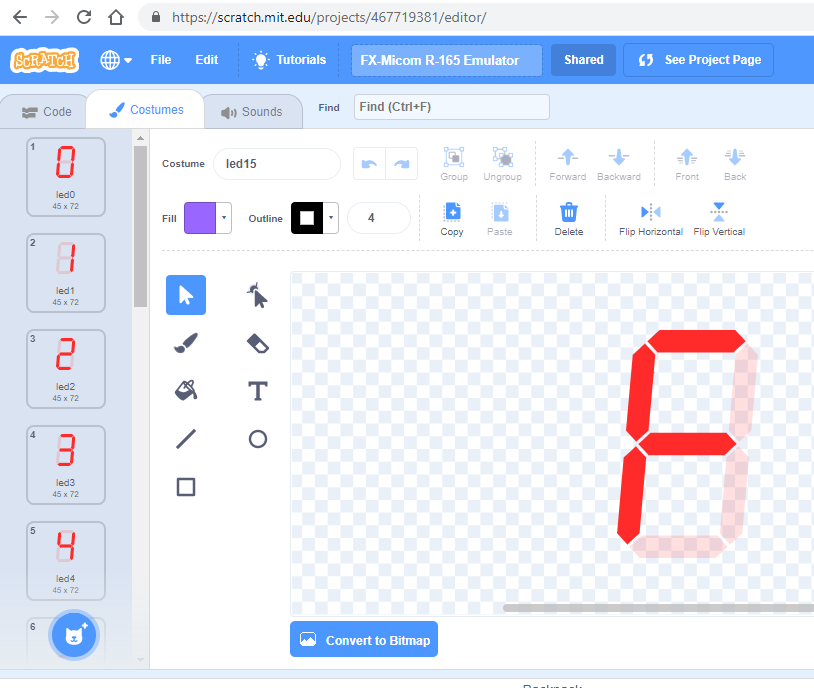
Task: Copy the selected shape
Action: pos(452,219)
